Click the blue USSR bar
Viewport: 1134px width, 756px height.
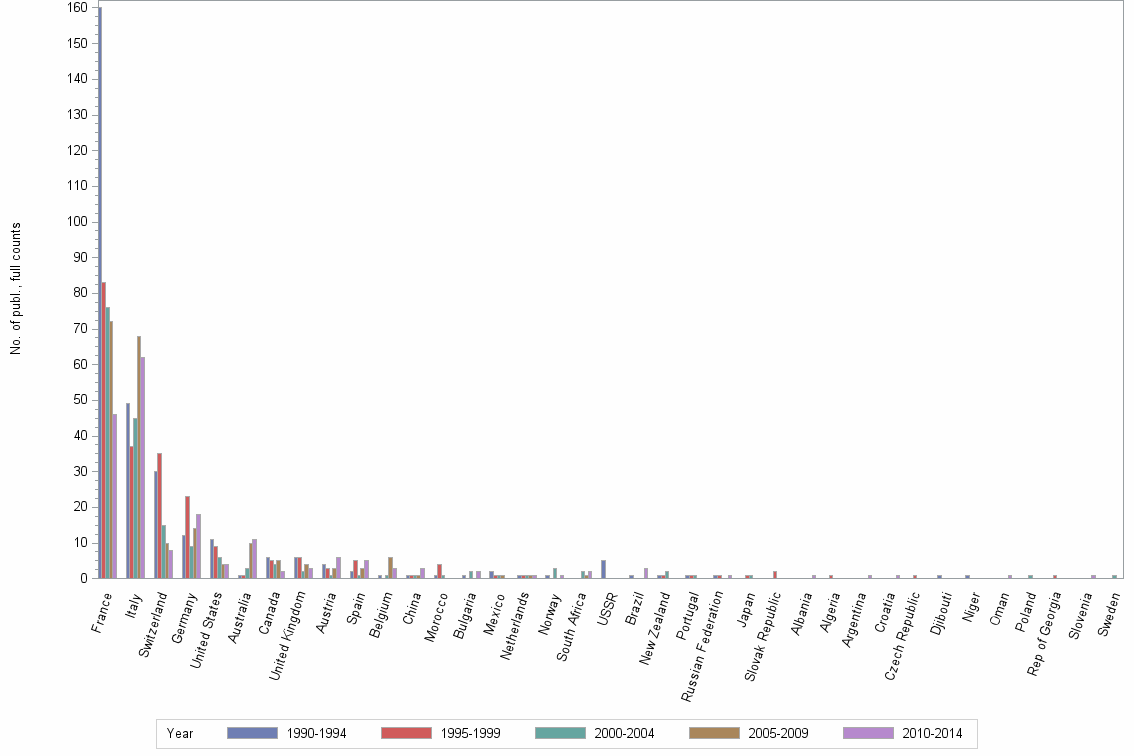pyautogui.click(x=603, y=569)
